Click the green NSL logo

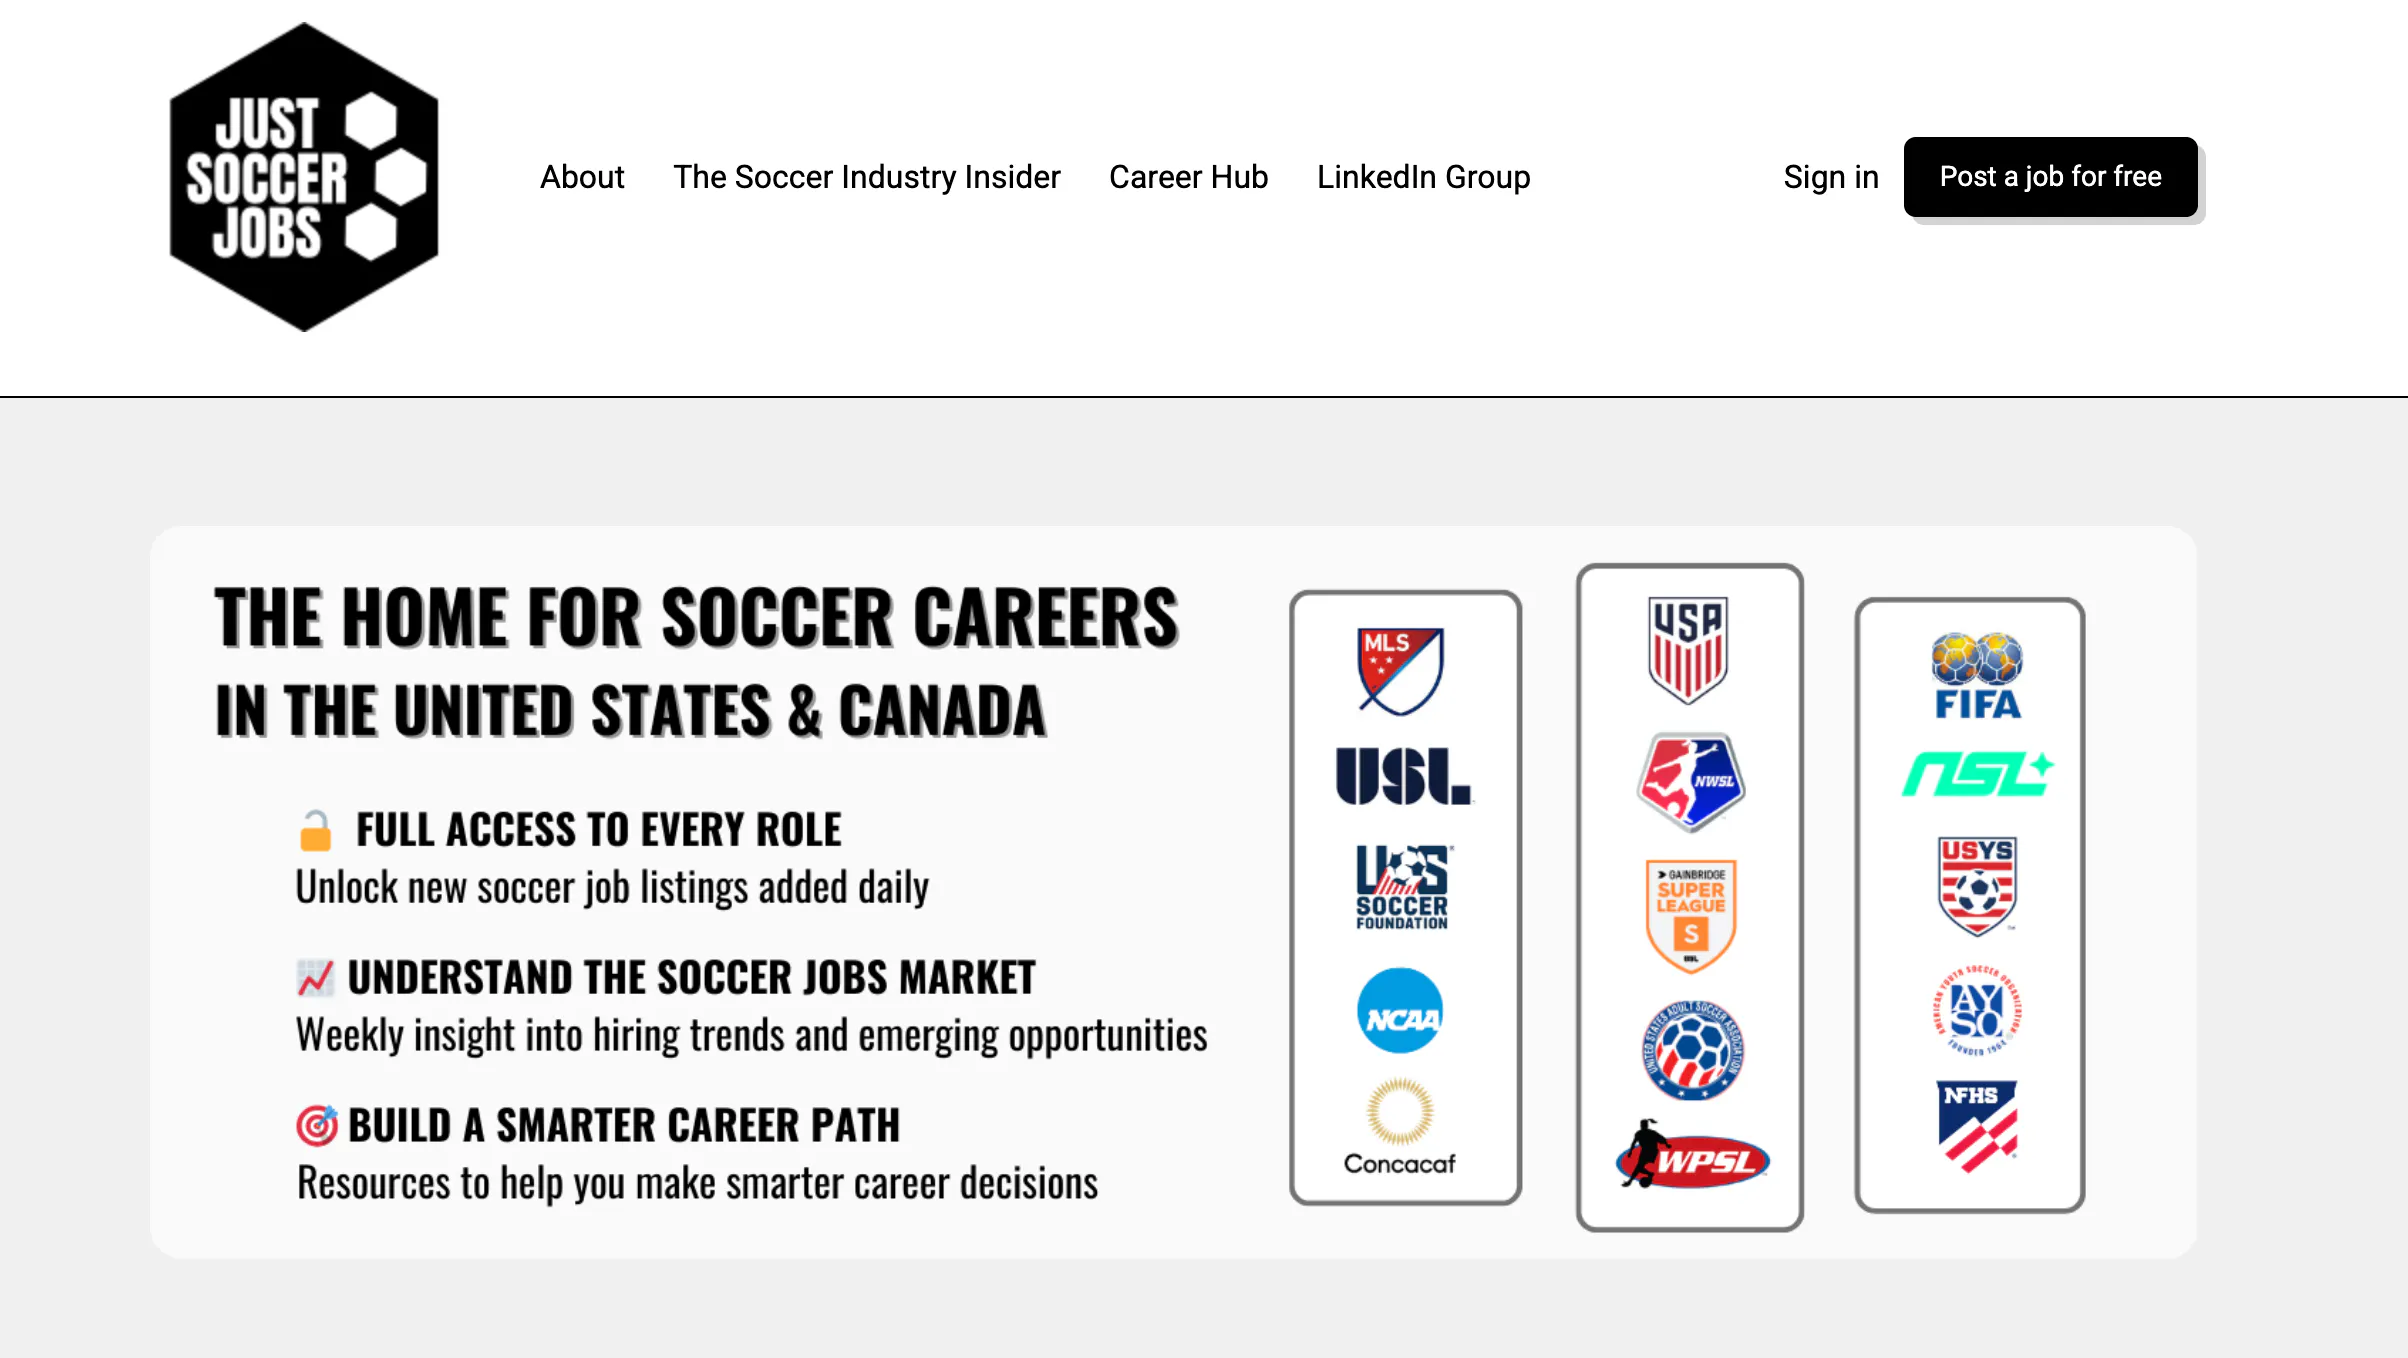(x=1978, y=774)
